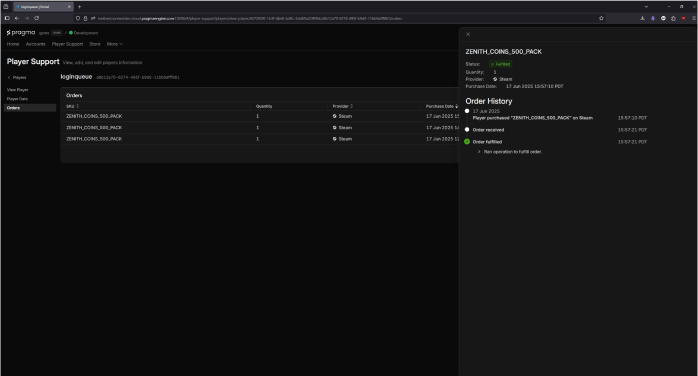This screenshot has width=698, height=376.
Task: Open the Store menu item
Action: click(95, 44)
